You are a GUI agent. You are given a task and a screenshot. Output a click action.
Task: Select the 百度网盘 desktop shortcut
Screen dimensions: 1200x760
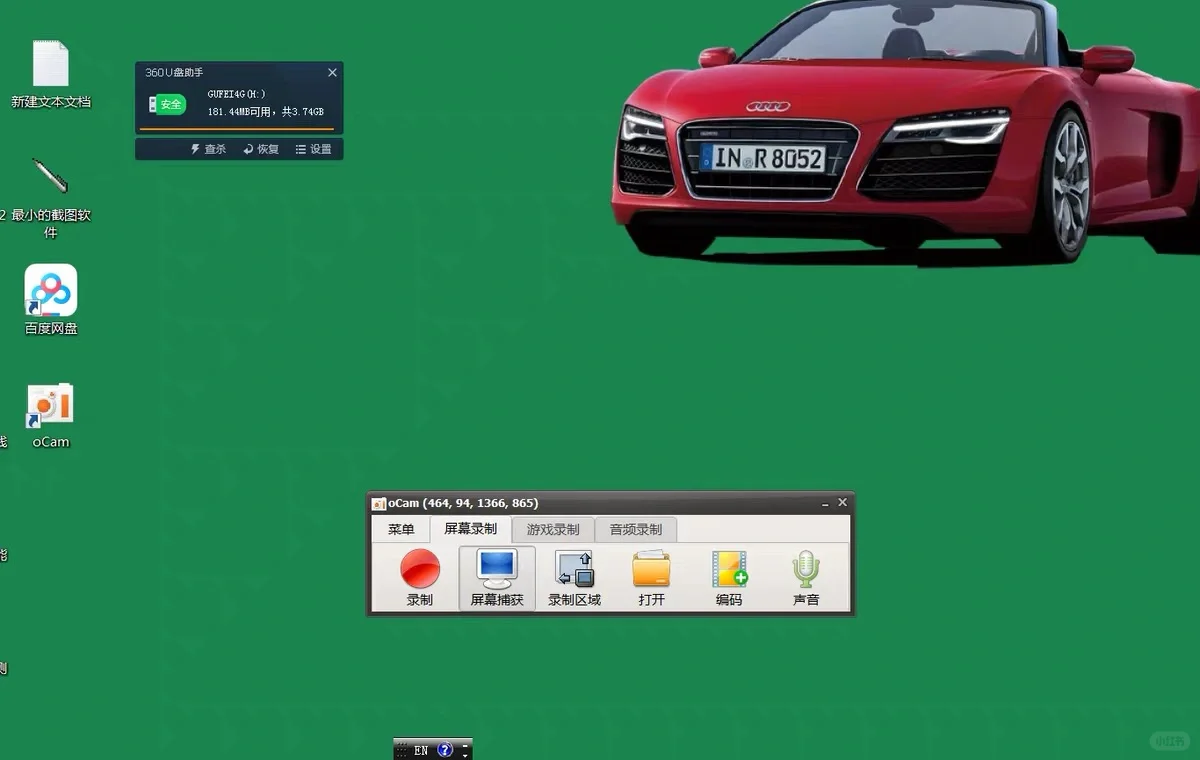[x=51, y=299]
